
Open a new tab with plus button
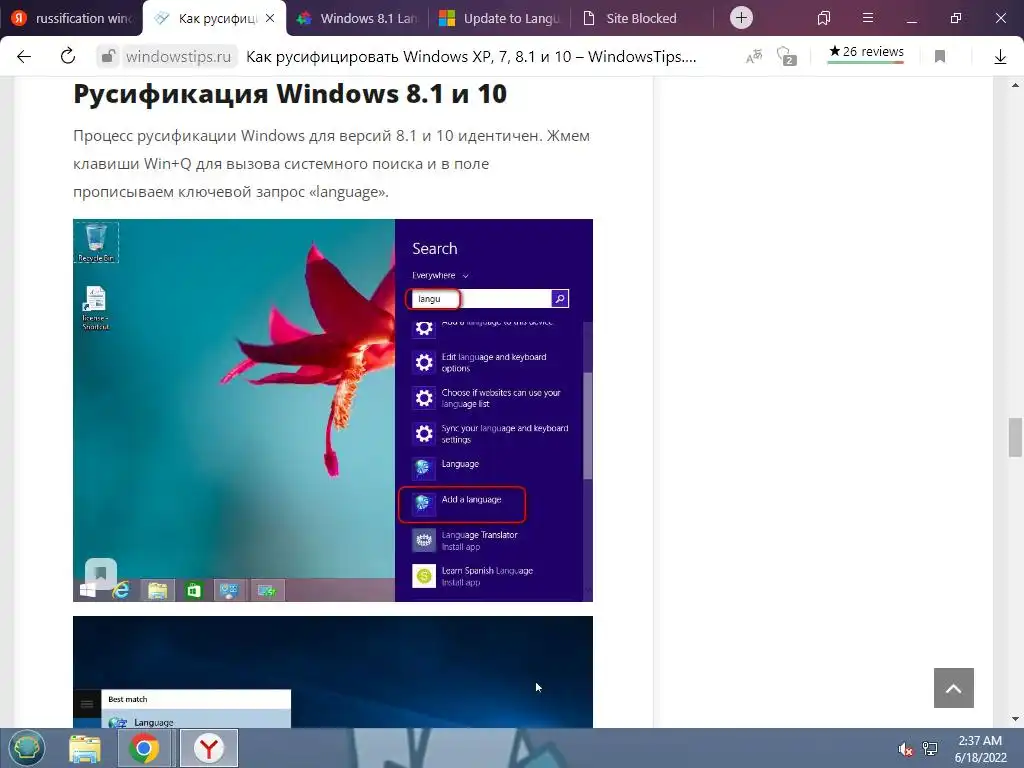tap(741, 18)
